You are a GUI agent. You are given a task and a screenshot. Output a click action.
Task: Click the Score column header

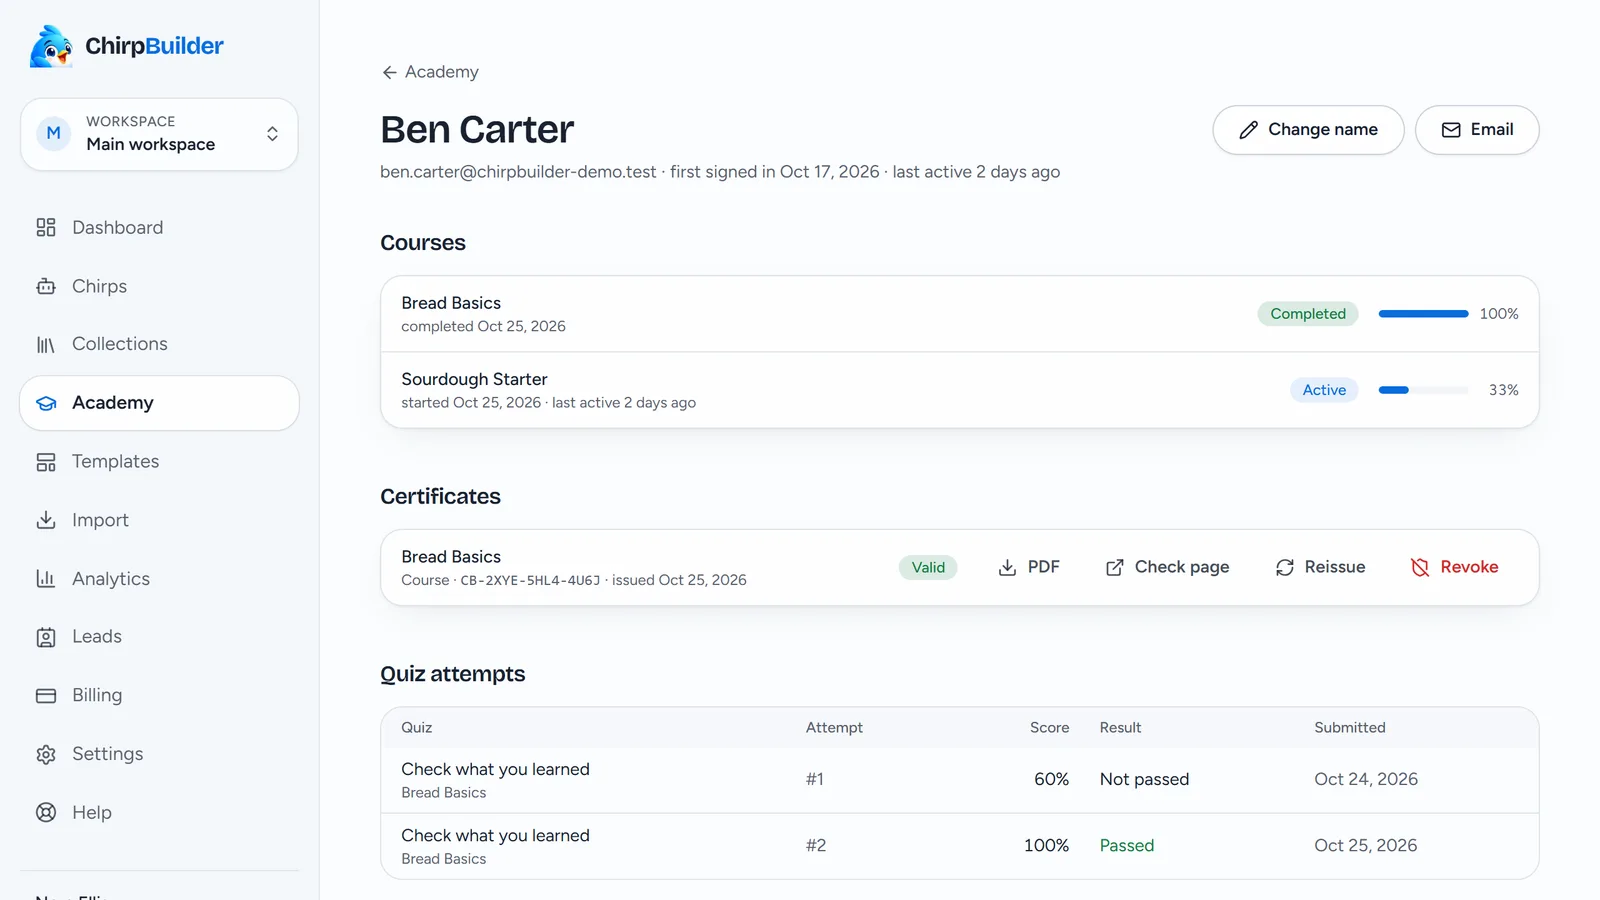[x=1049, y=728]
